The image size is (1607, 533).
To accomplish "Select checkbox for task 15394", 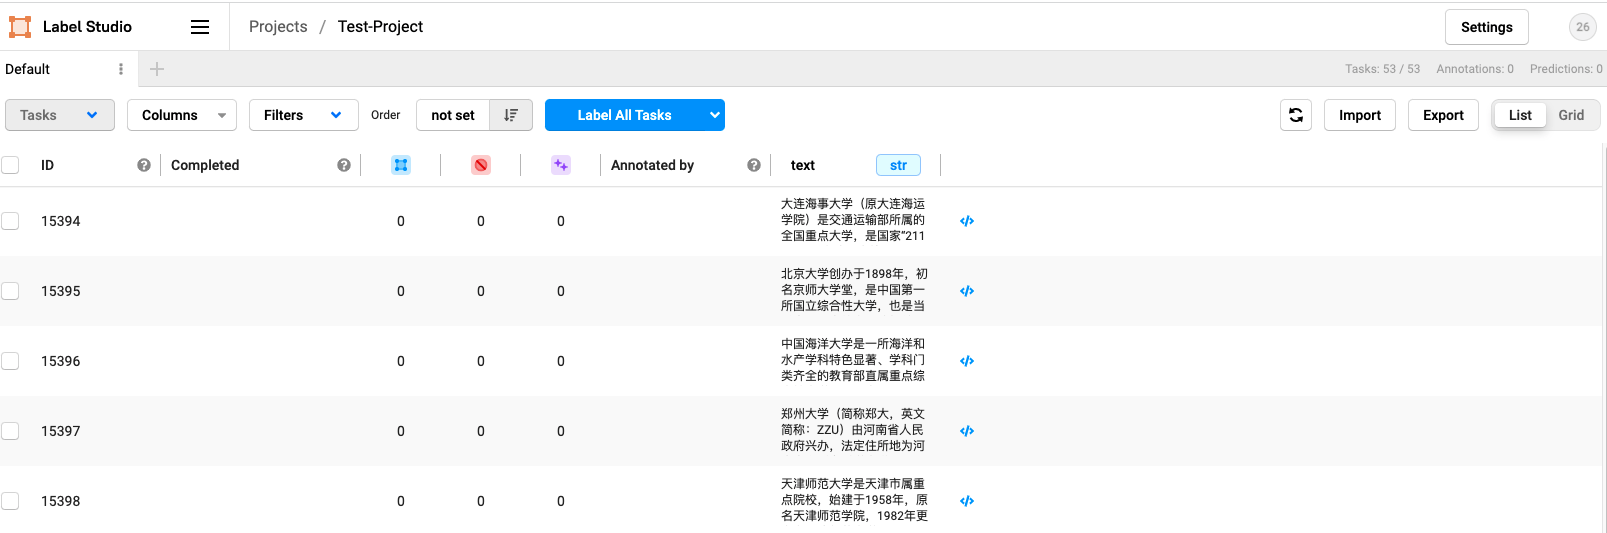I will point(10,221).
